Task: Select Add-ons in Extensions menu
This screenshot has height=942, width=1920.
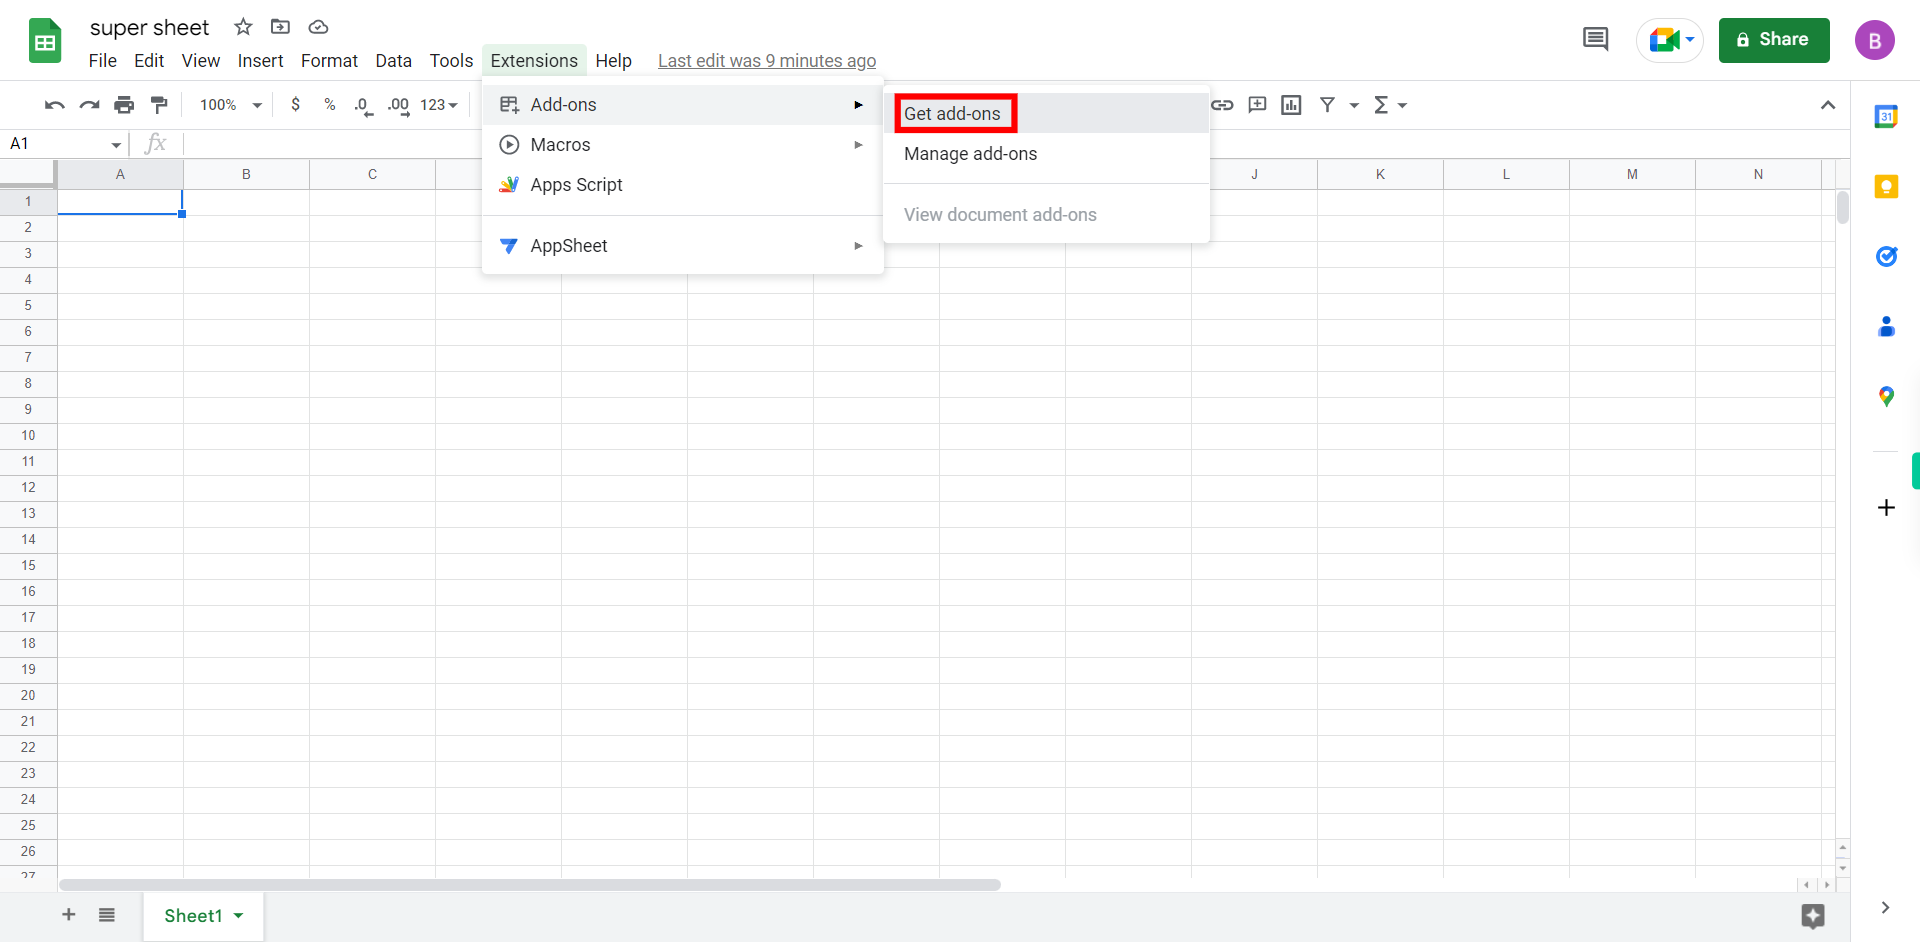Action: tap(683, 105)
